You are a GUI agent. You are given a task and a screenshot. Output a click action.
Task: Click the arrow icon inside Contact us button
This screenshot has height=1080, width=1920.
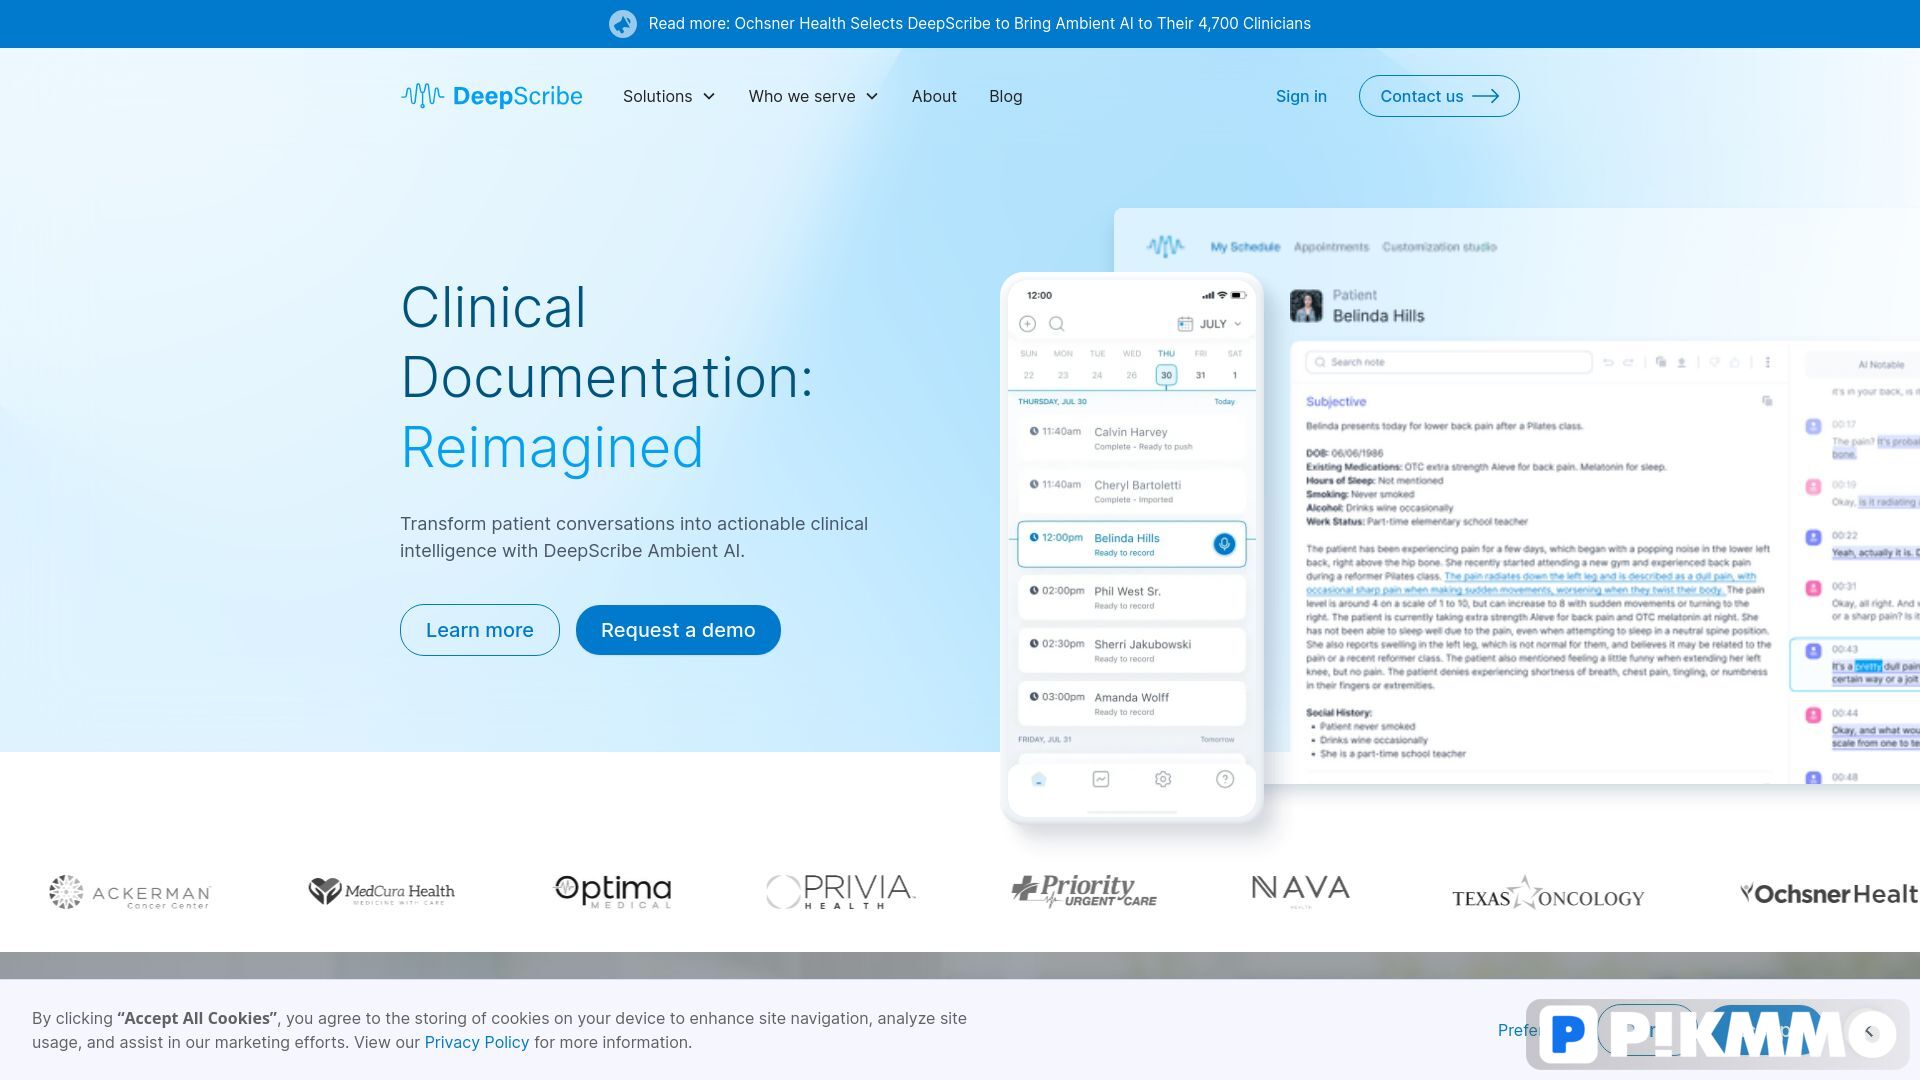(x=1485, y=96)
